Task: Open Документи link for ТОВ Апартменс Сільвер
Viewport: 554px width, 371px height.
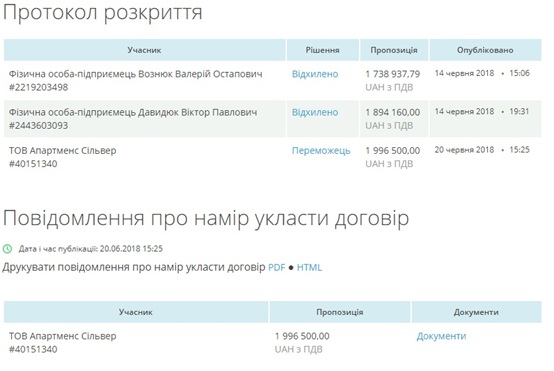Action: click(x=441, y=336)
